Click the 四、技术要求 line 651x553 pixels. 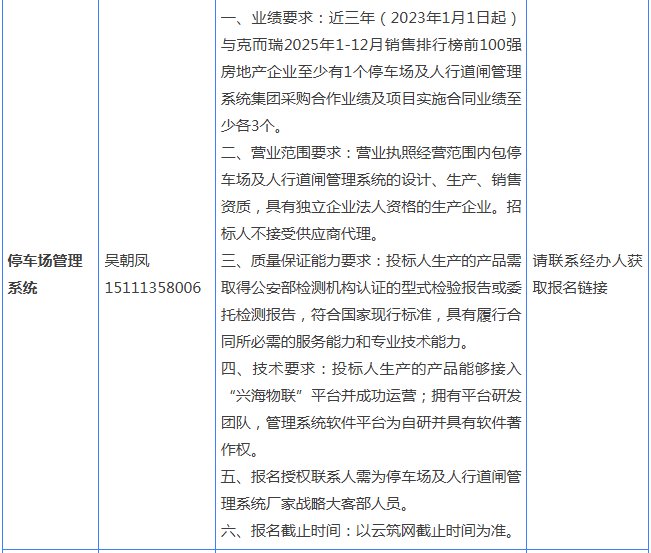(371, 369)
